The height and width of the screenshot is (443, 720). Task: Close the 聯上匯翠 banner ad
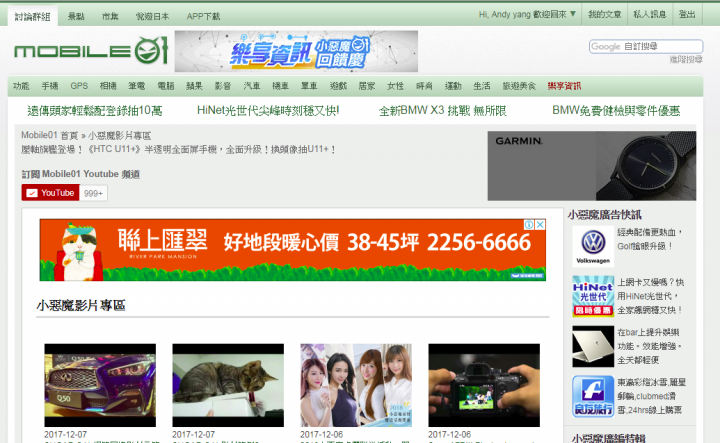tap(540, 224)
